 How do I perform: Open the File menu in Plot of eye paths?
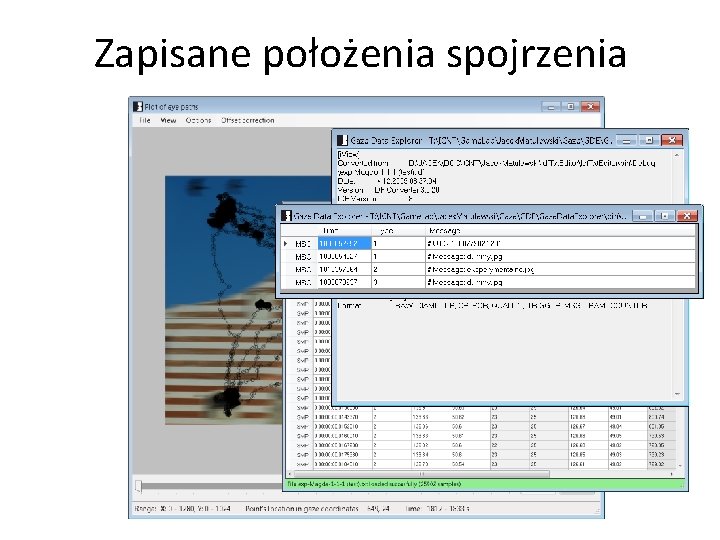(145, 120)
